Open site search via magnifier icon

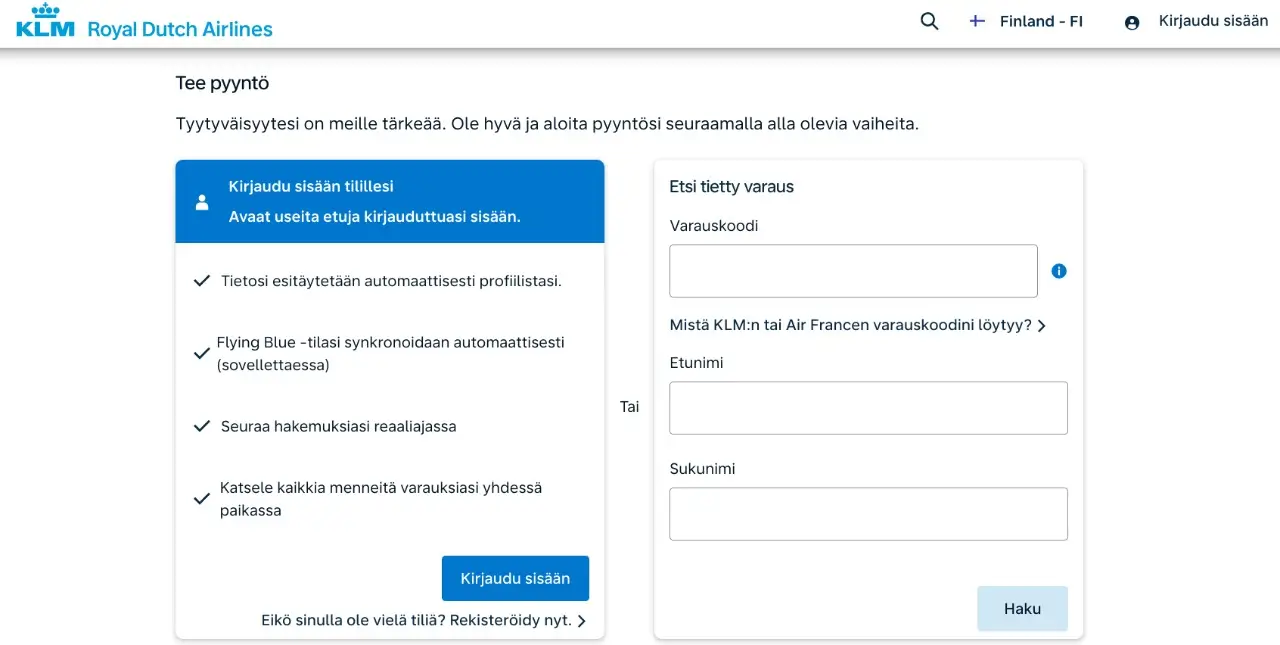pos(929,21)
